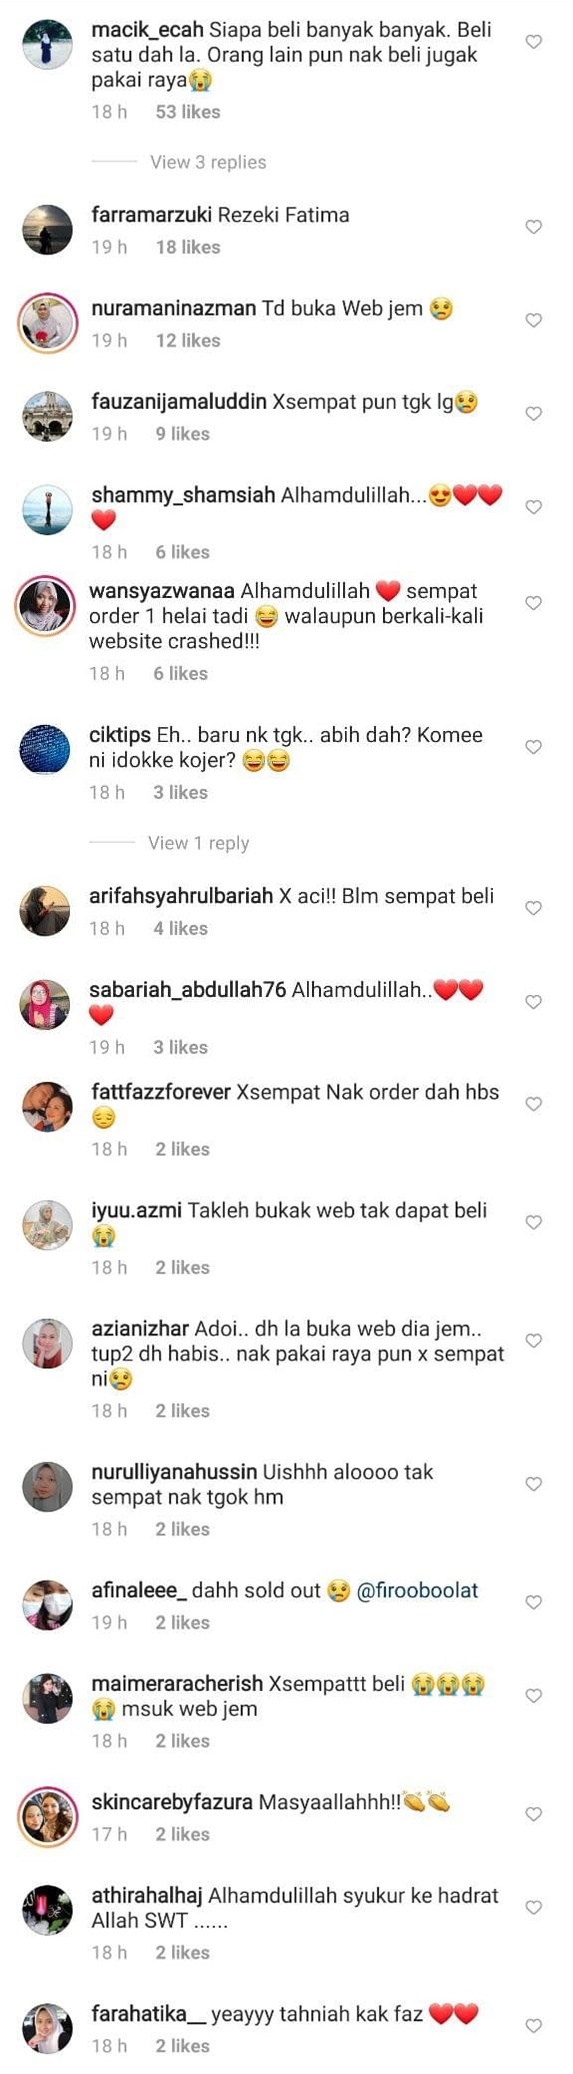Toggle like on shammy_shamsiah's comment
Screen dimensions: 573x2074
(x=534, y=507)
